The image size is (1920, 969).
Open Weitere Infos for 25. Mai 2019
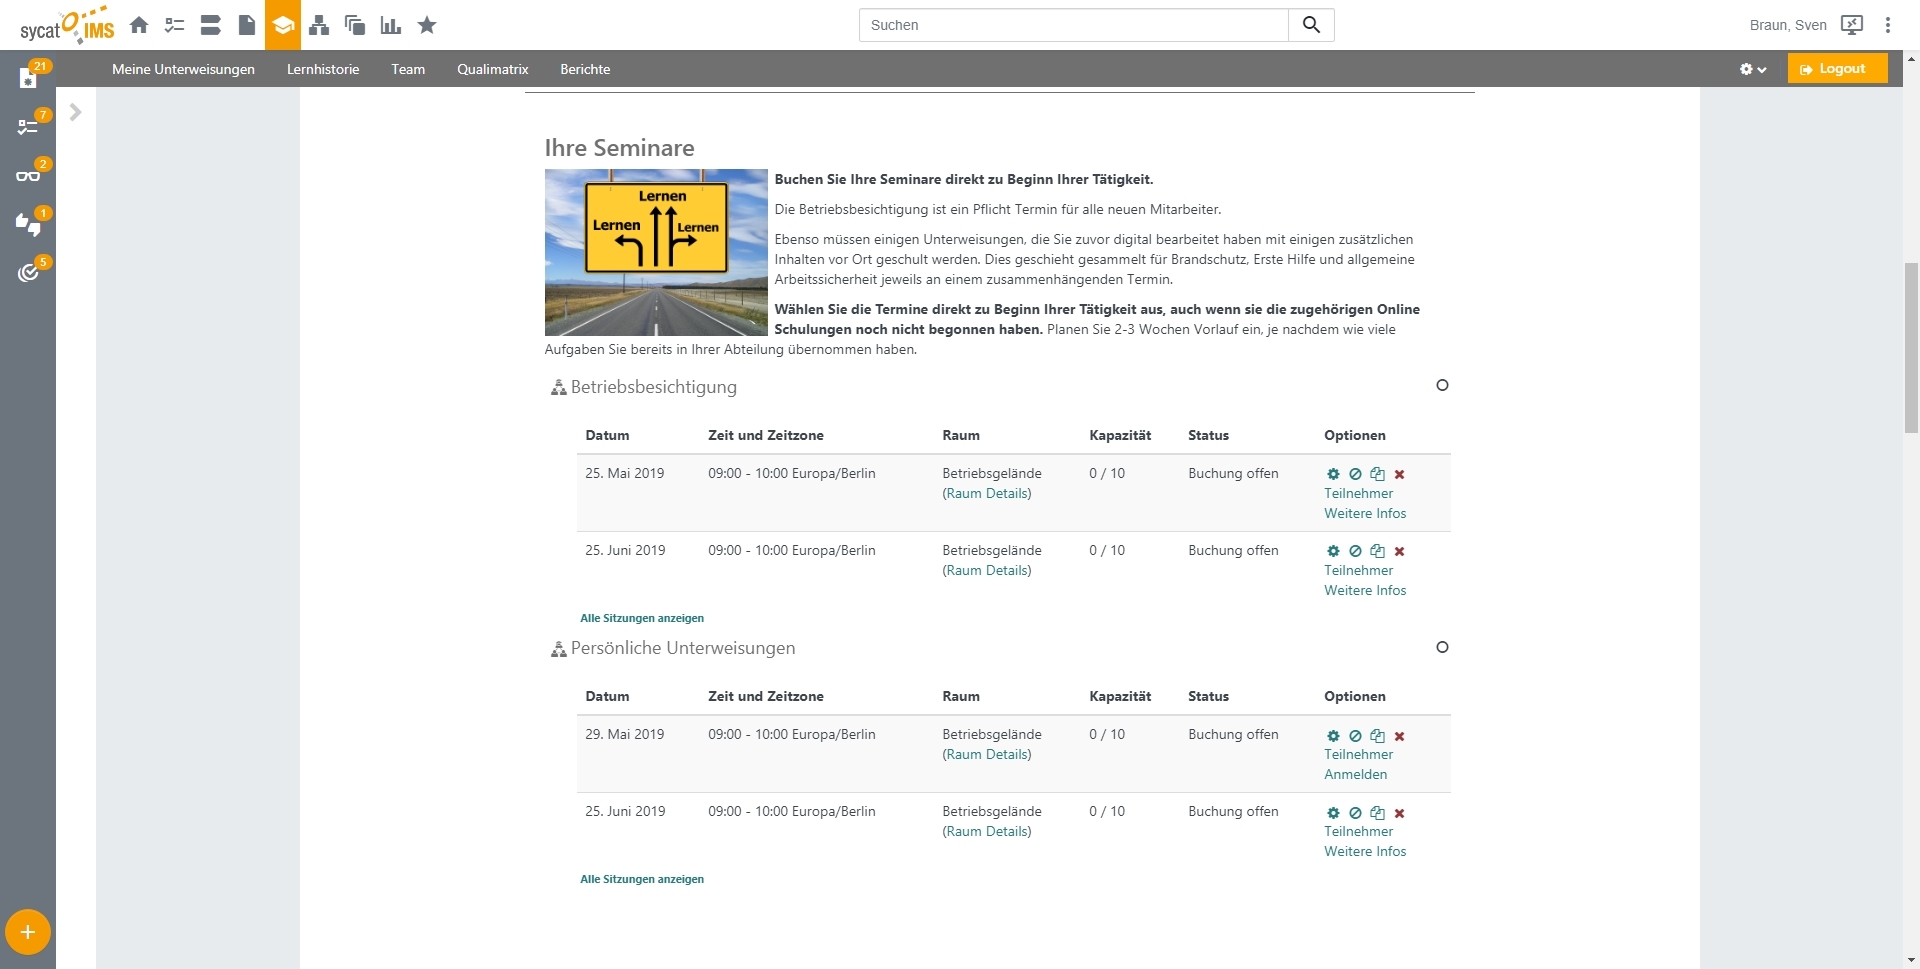click(x=1365, y=513)
